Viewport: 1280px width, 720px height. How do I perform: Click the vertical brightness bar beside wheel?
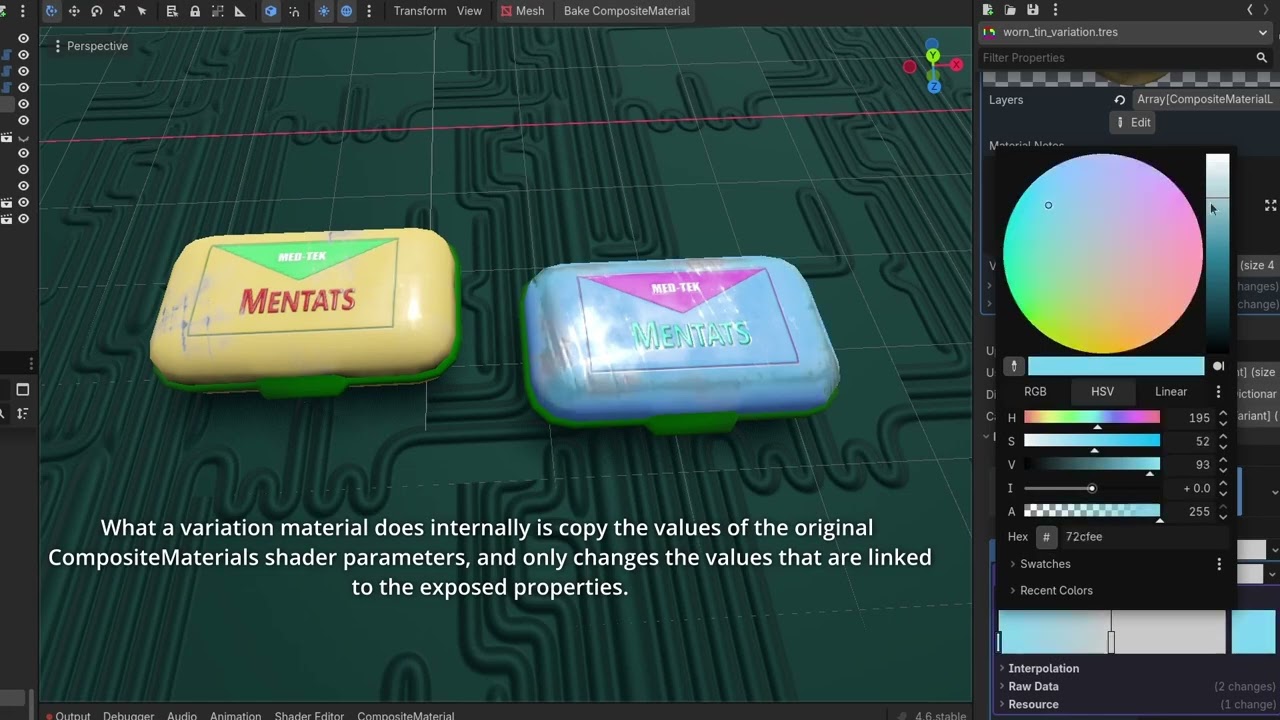click(x=1217, y=254)
